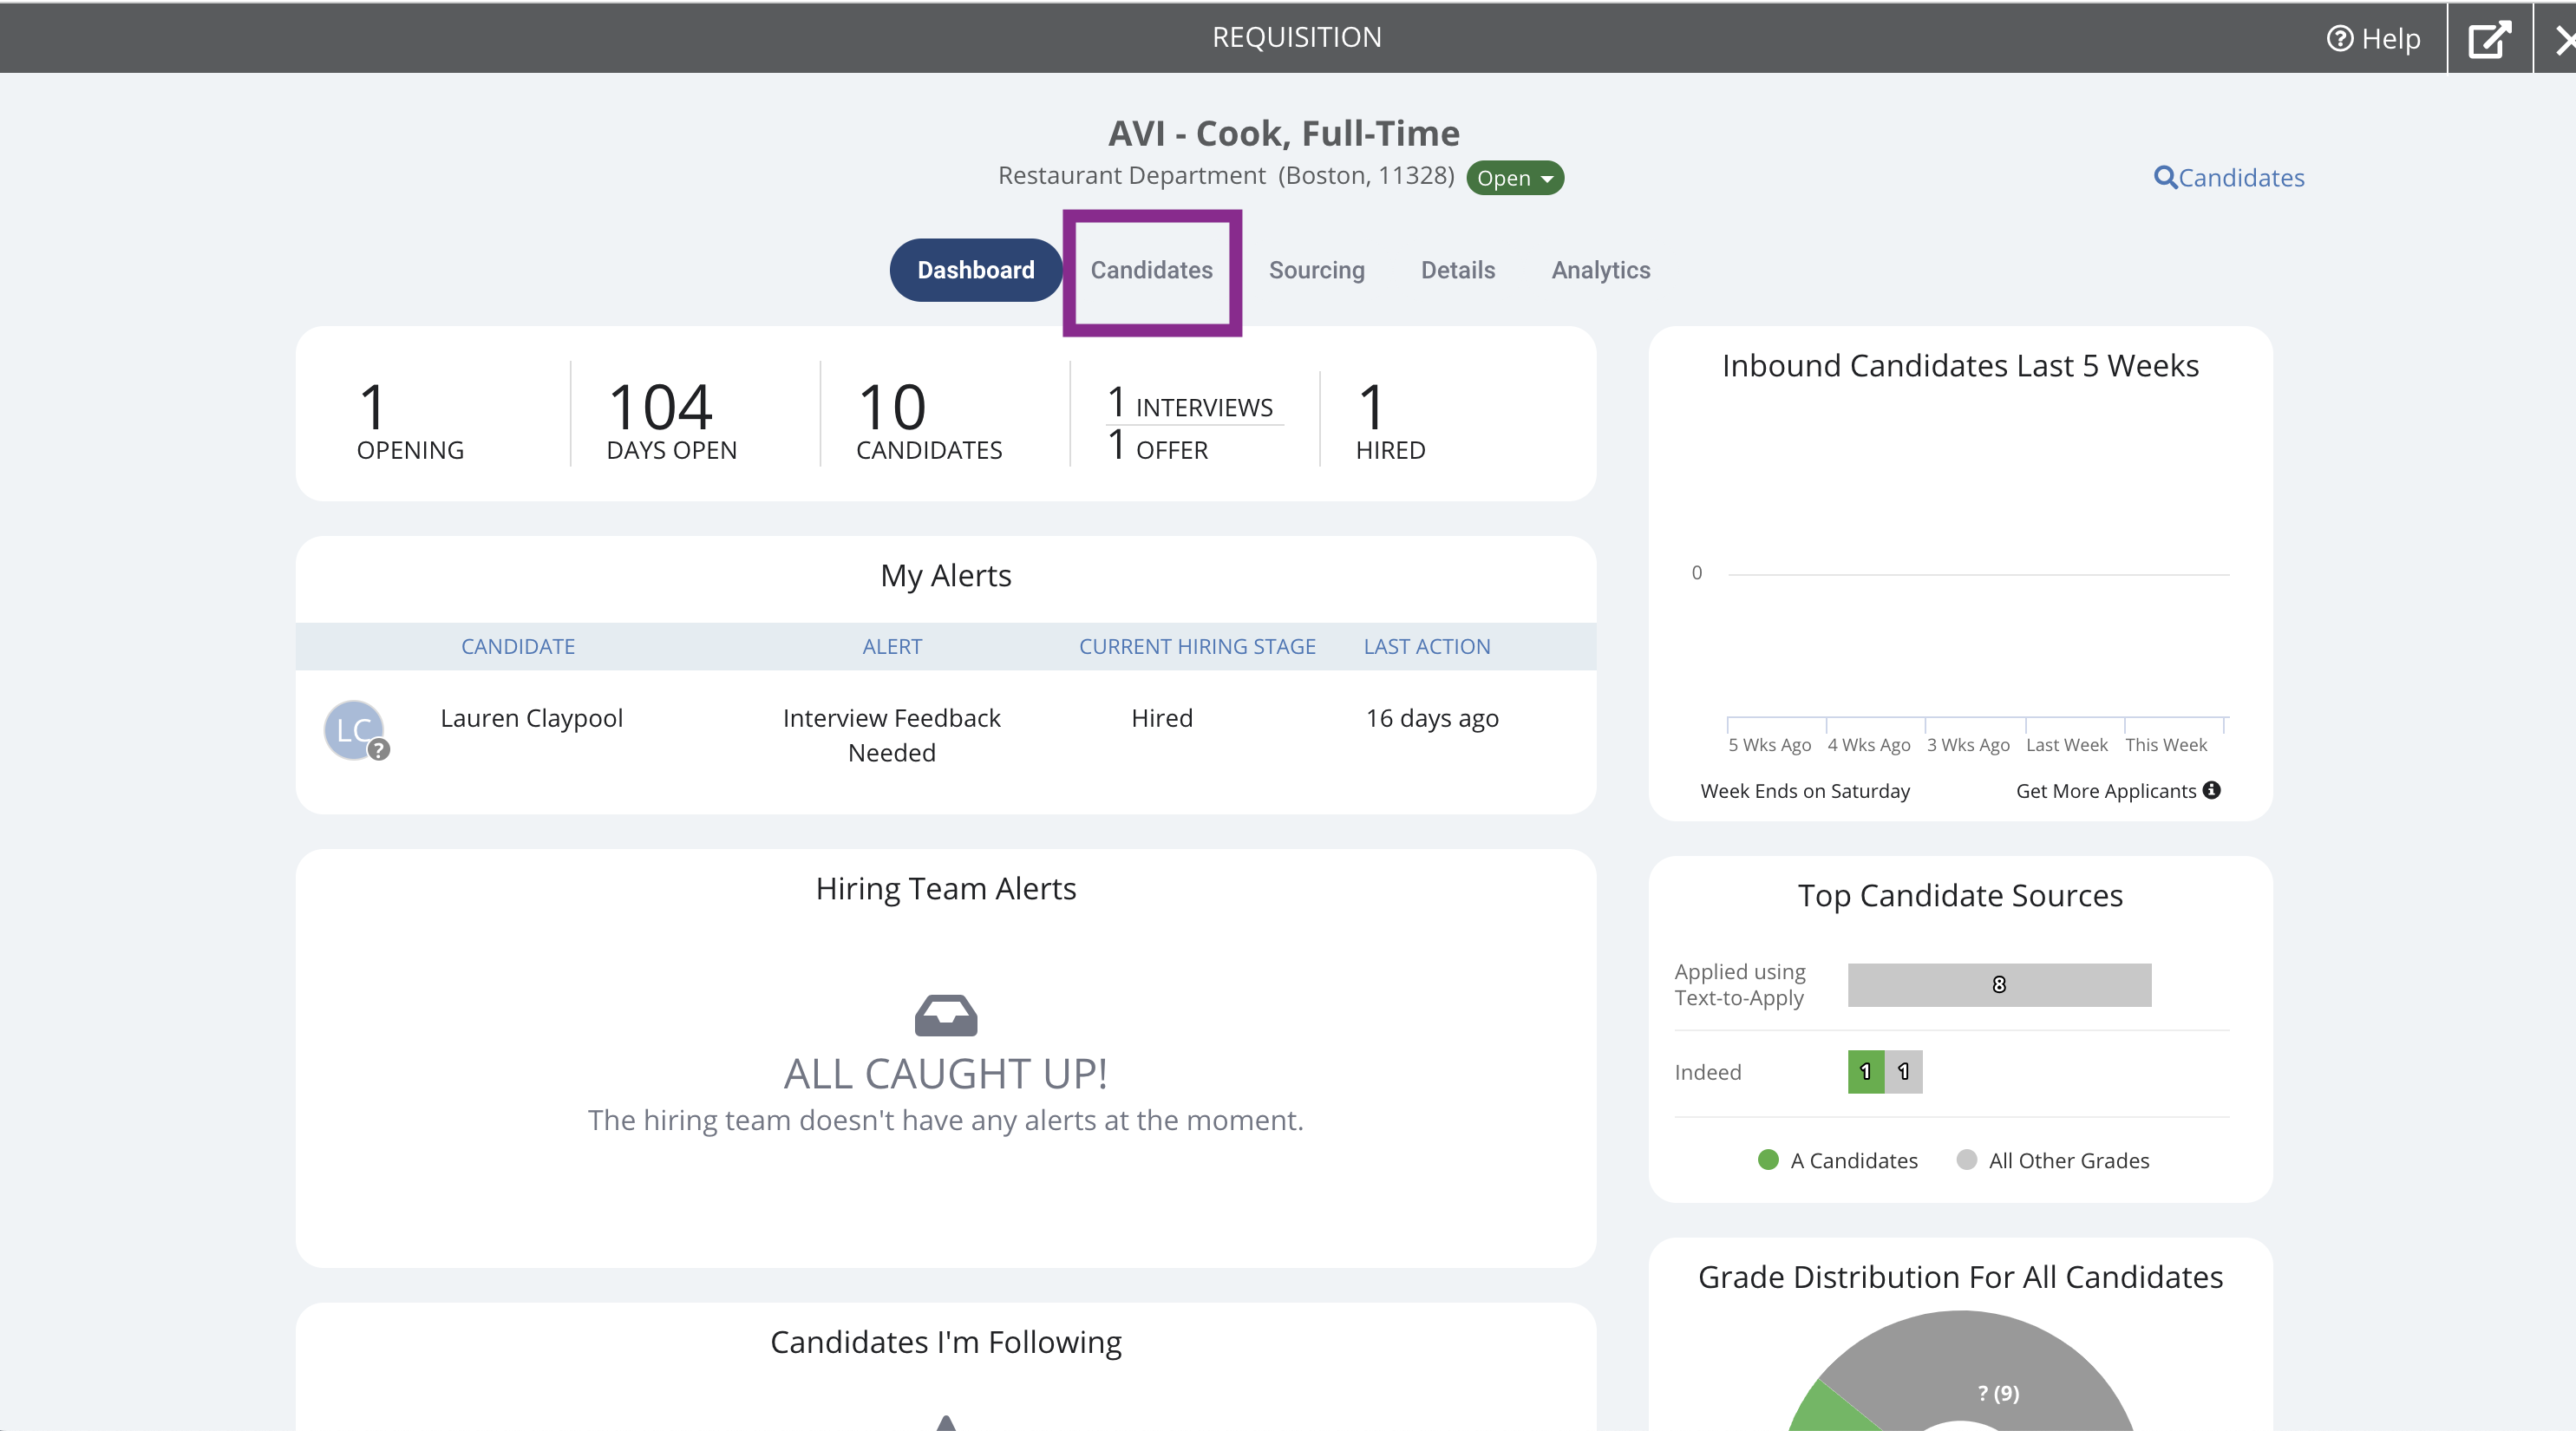Click the Candidates I'm Following heading
The height and width of the screenshot is (1431, 2576).
[946, 1342]
